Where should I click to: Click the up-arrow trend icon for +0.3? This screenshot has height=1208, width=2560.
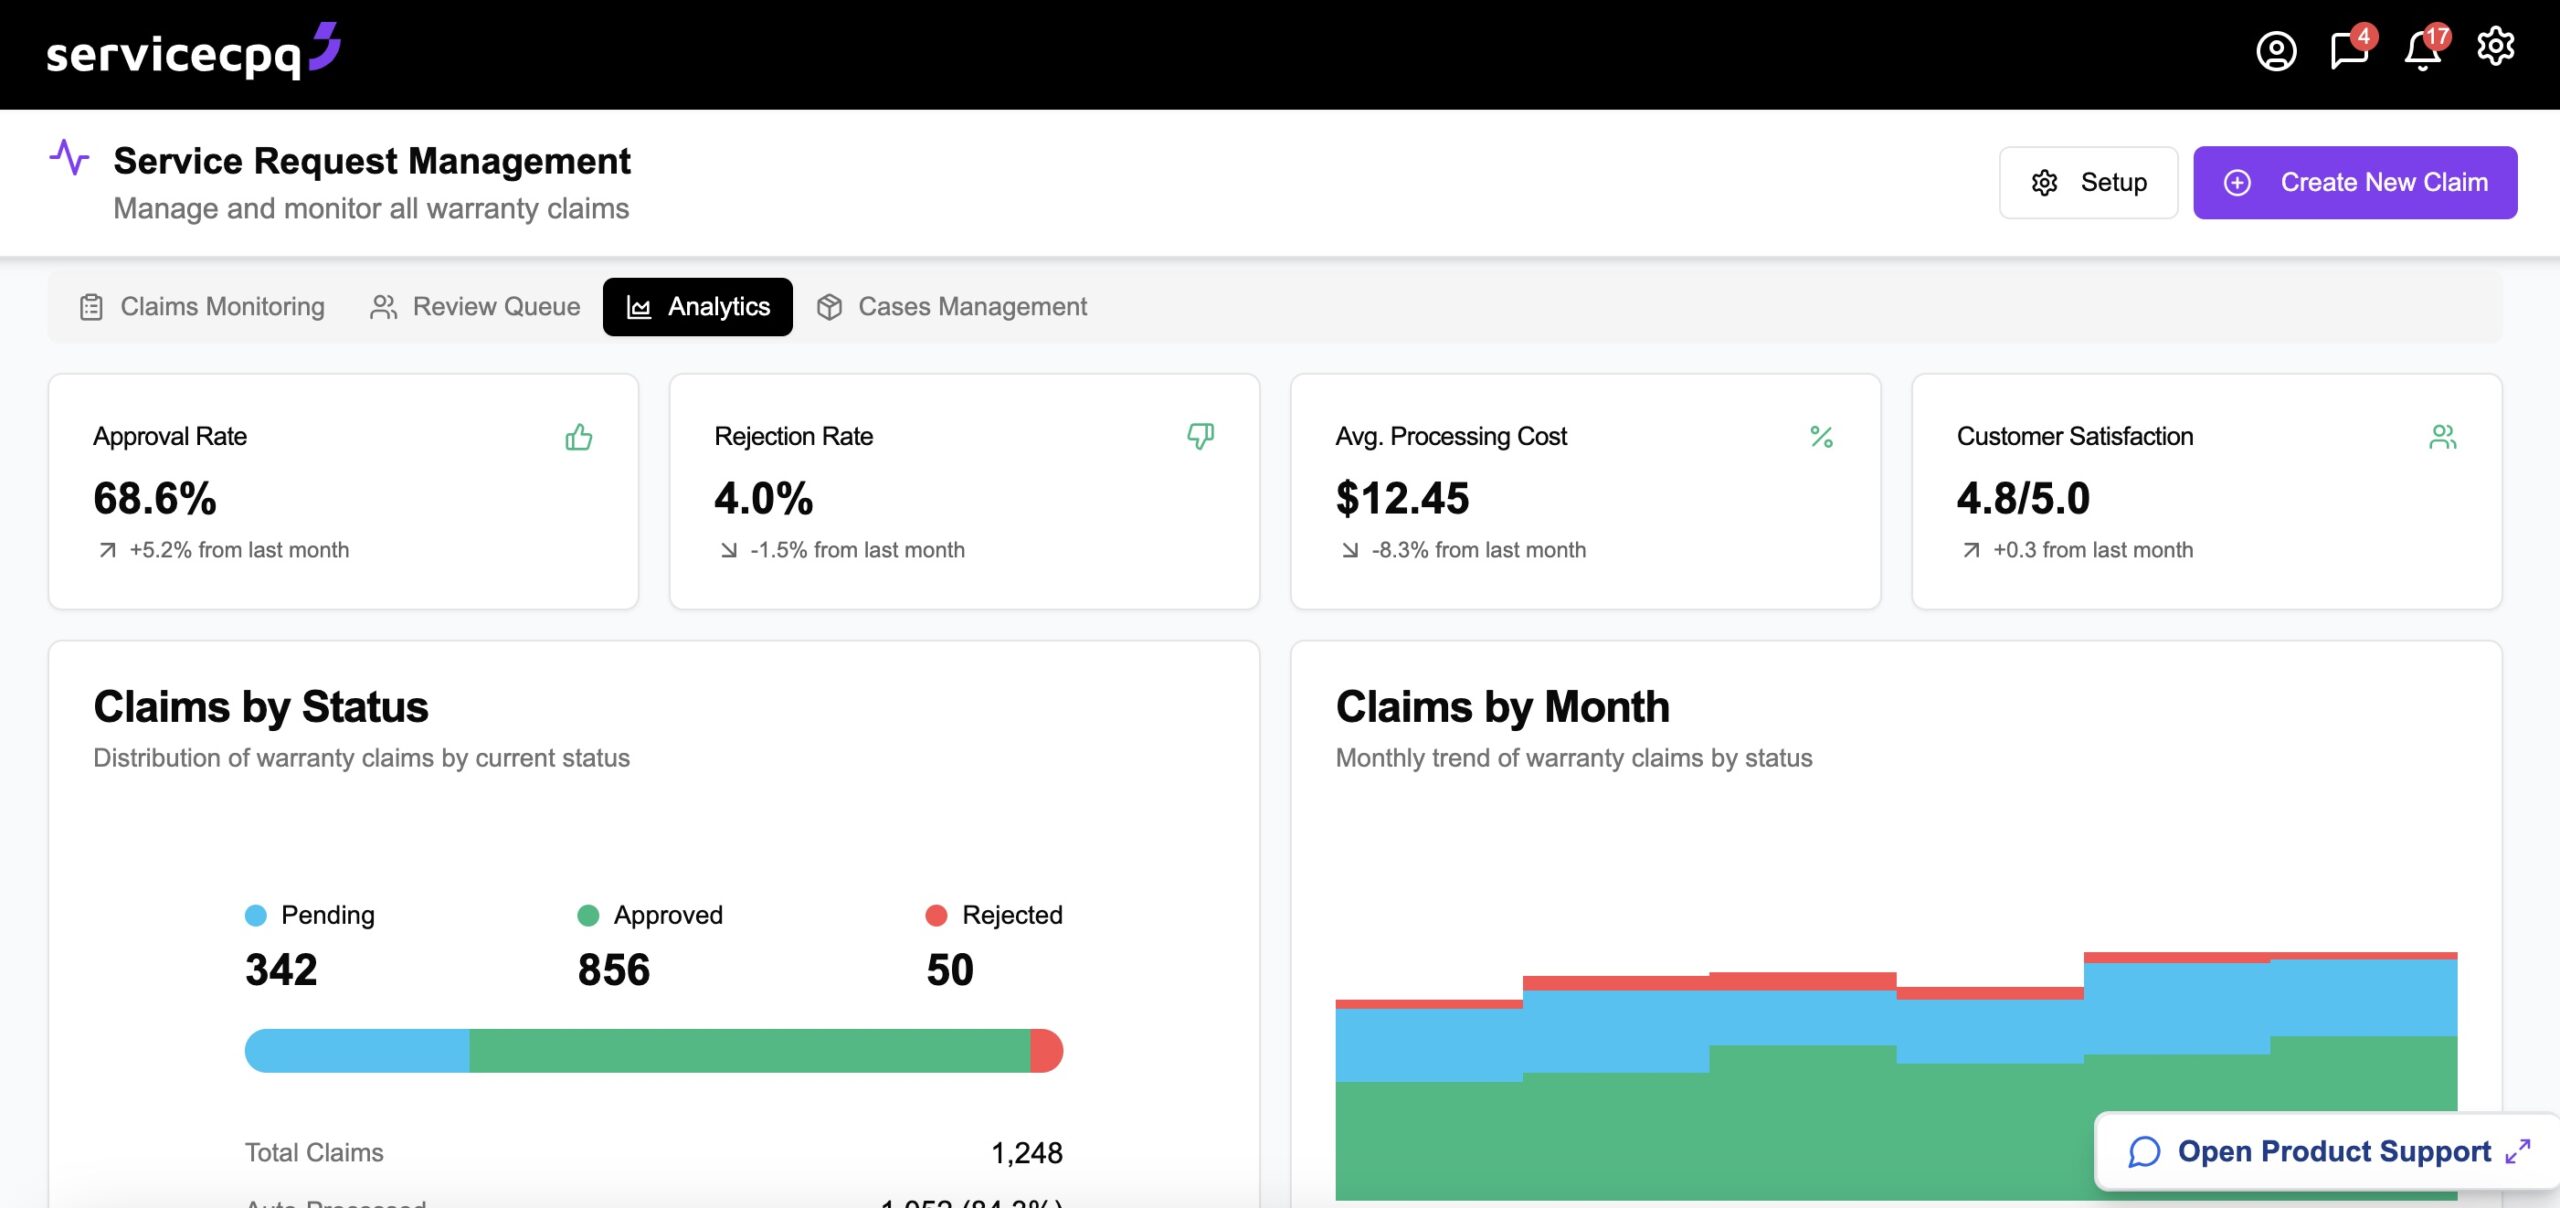click(1970, 550)
